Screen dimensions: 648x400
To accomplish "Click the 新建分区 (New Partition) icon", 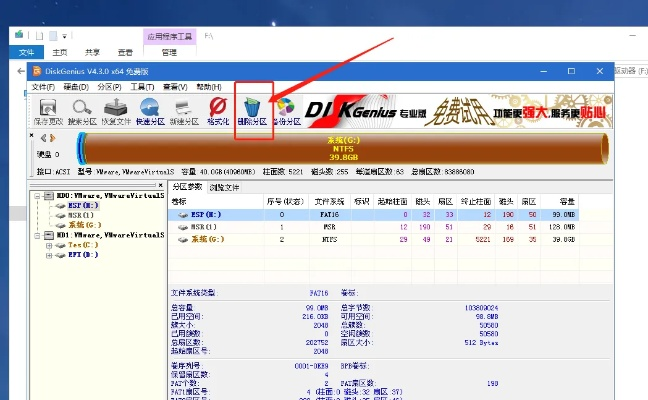I will pos(183,109).
